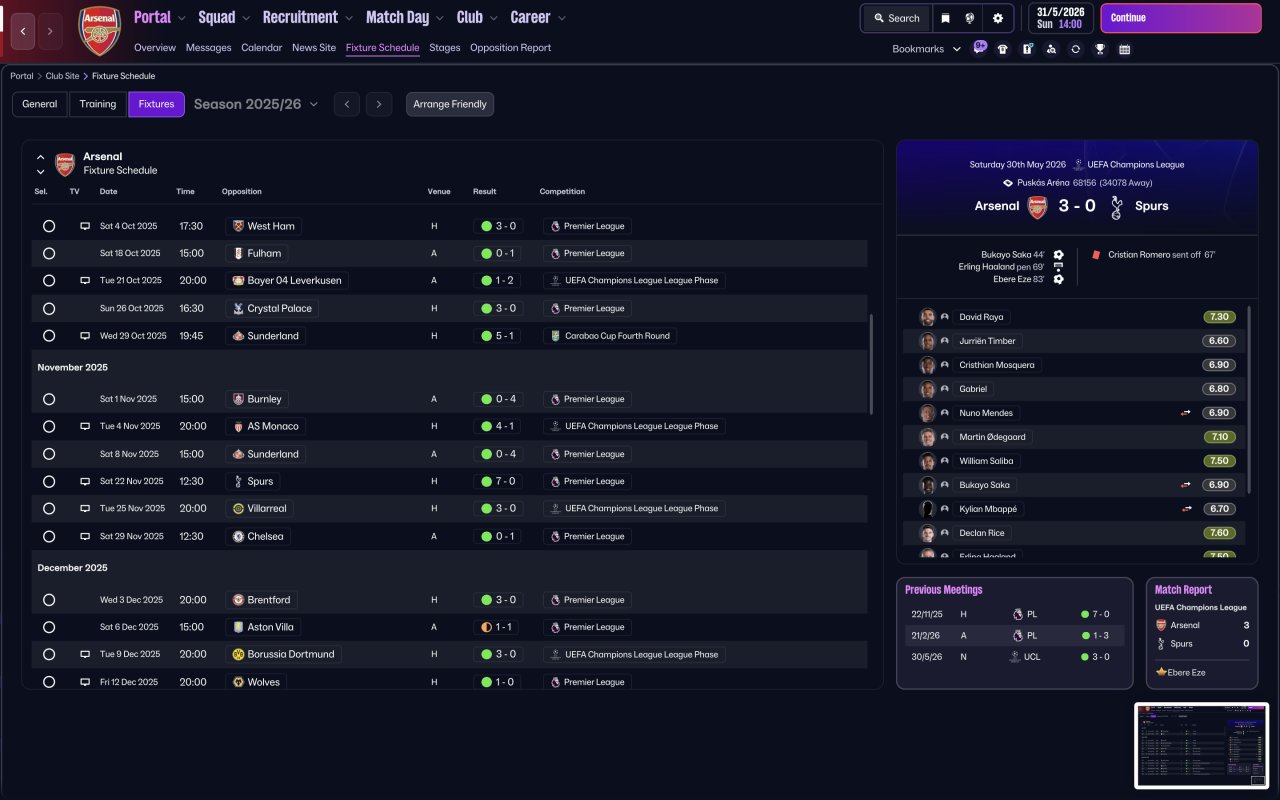The height and width of the screenshot is (800, 1280).
Task: Open the Calendar sub-tab
Action: click(x=262, y=47)
